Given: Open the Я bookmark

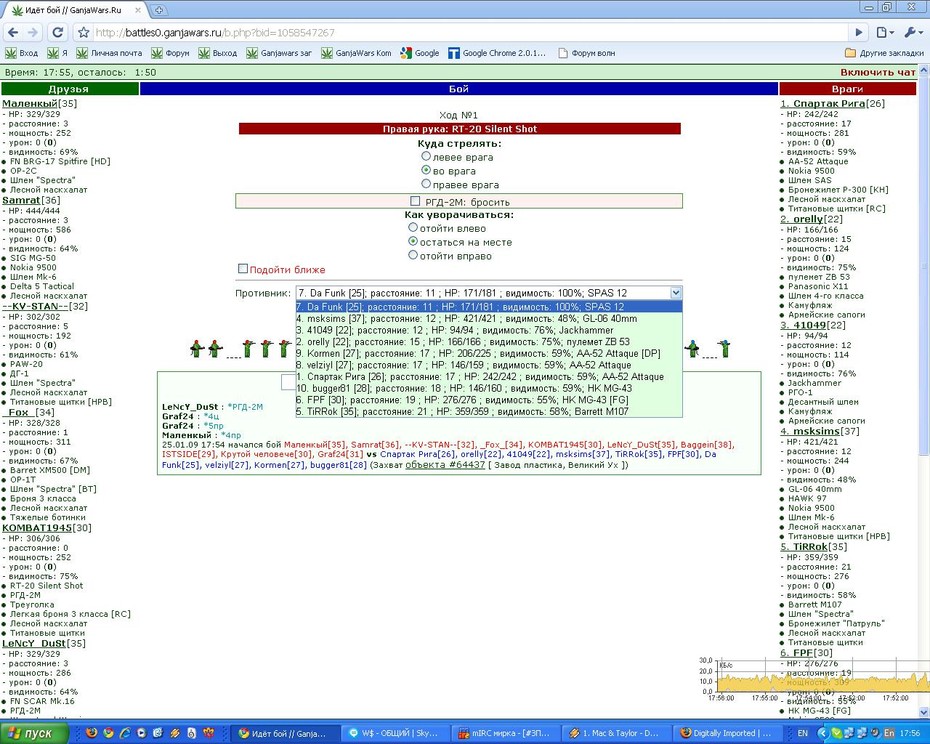Looking at the screenshot, I should click(x=58, y=53).
